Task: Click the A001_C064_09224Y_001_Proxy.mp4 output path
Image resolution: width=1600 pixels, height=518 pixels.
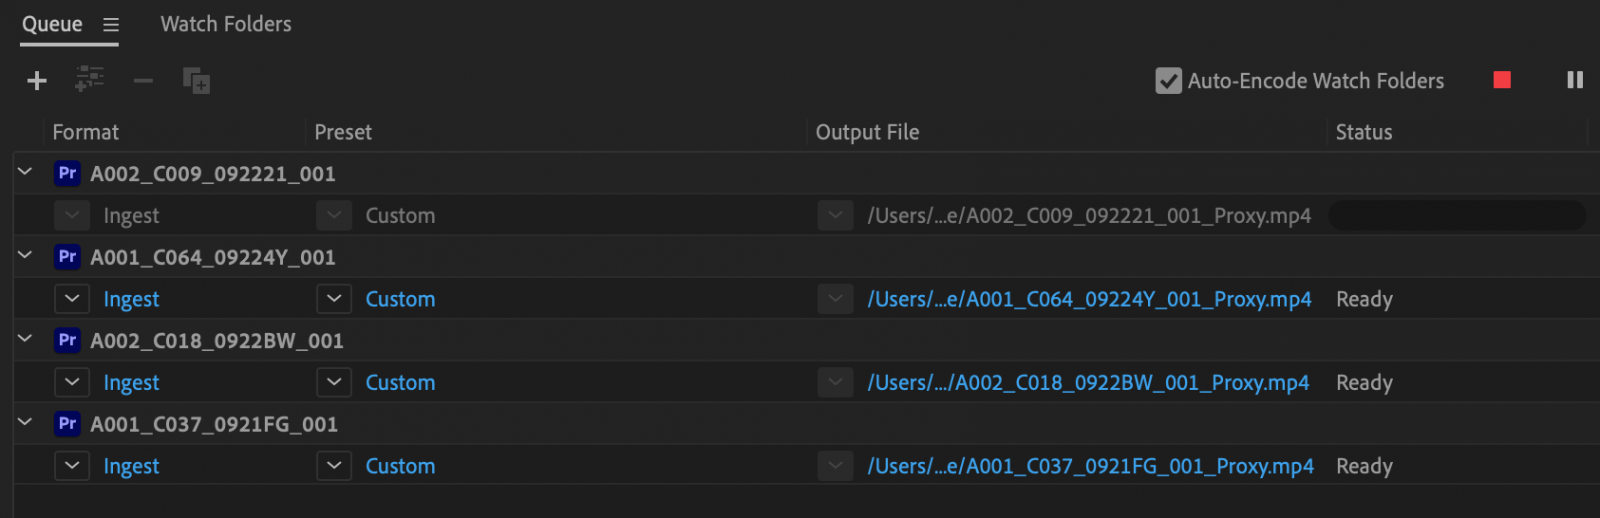Action: tap(1089, 299)
